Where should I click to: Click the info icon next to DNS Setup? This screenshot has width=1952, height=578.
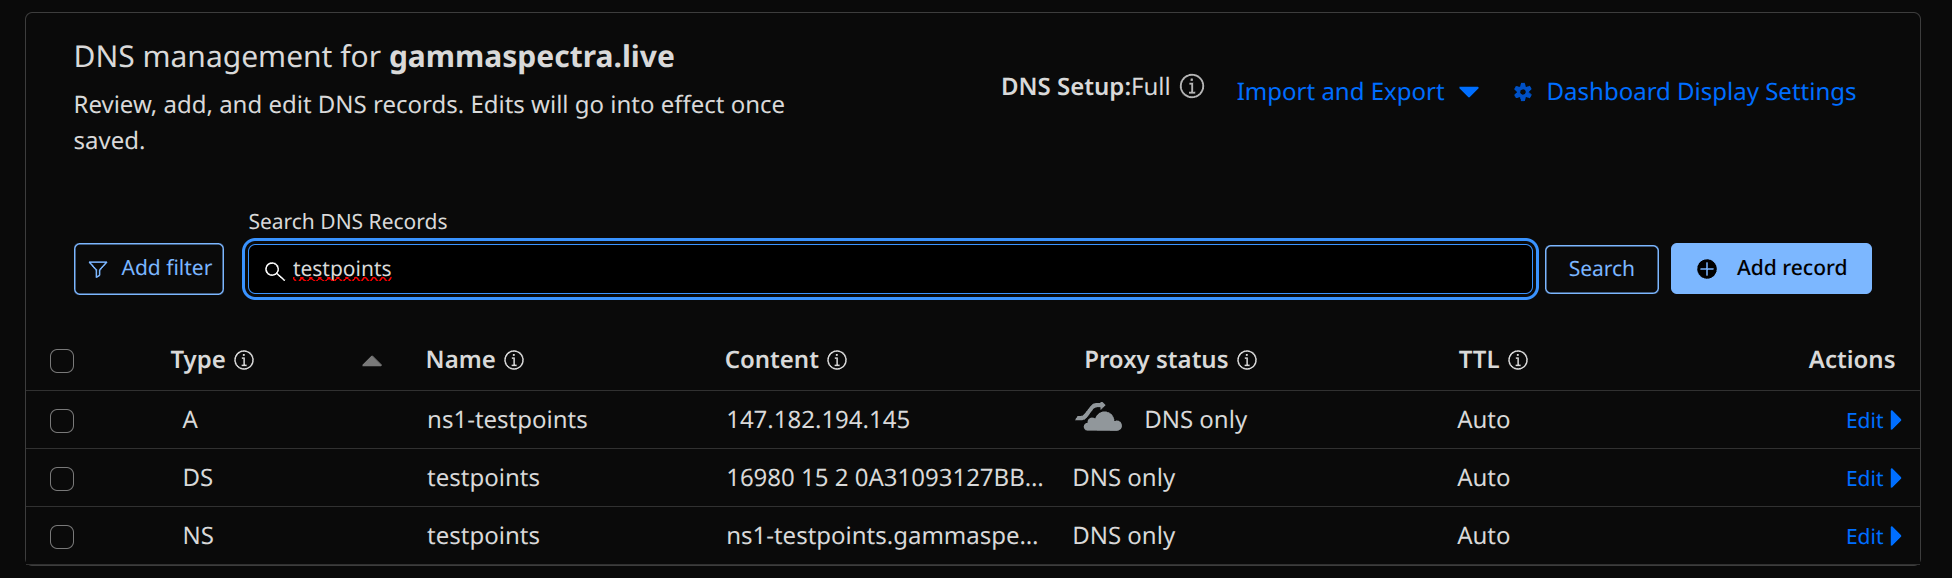(x=1192, y=87)
